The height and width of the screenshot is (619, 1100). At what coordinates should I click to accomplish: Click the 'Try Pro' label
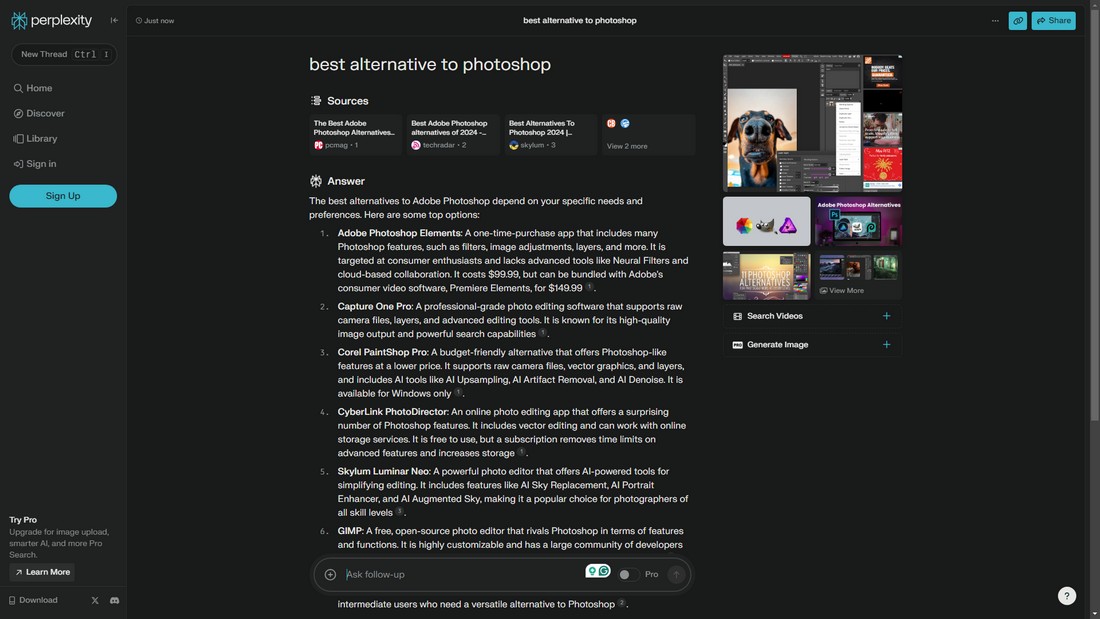pyautogui.click(x=23, y=520)
